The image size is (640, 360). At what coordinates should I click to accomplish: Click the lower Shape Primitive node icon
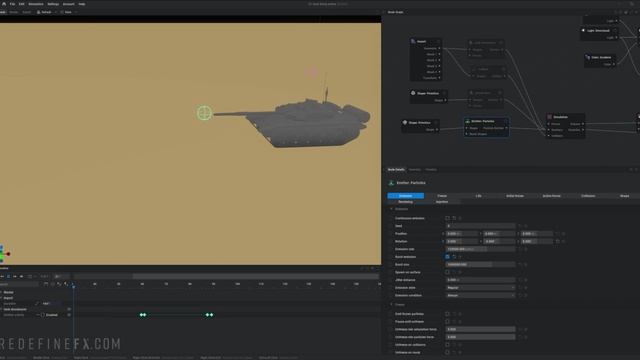405,122
